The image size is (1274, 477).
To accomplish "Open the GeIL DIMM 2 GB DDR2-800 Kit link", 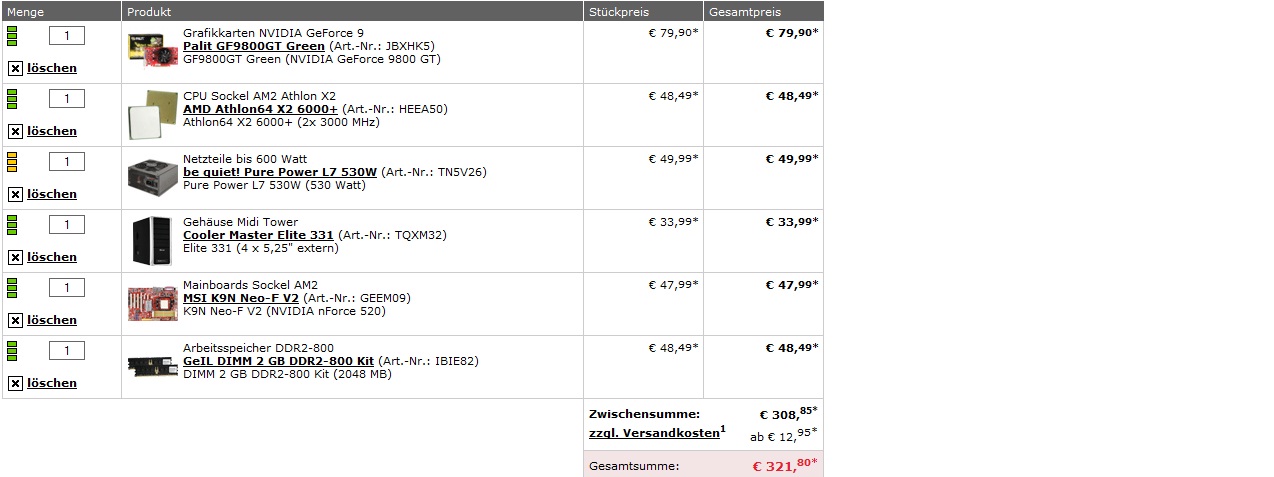I will pos(278,361).
